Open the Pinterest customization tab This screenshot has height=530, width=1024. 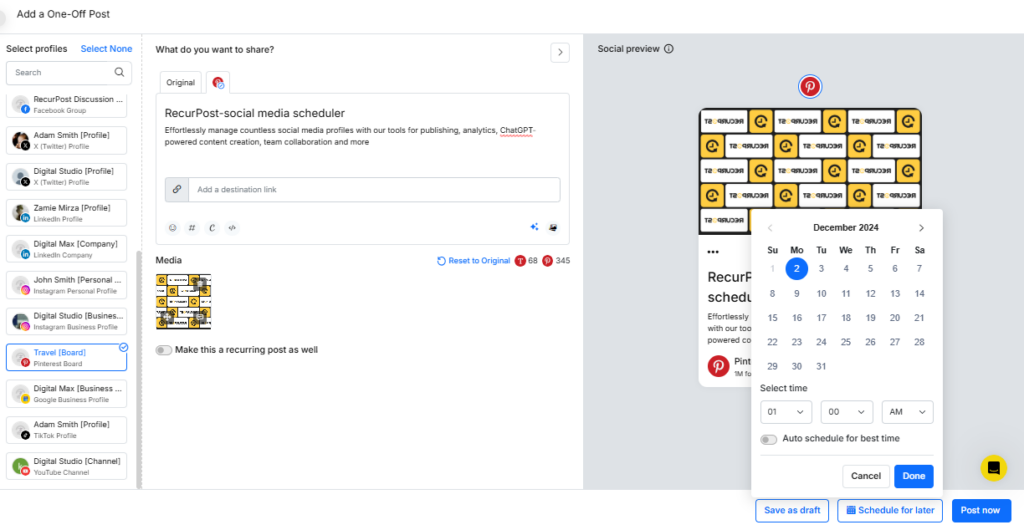tap(218, 82)
